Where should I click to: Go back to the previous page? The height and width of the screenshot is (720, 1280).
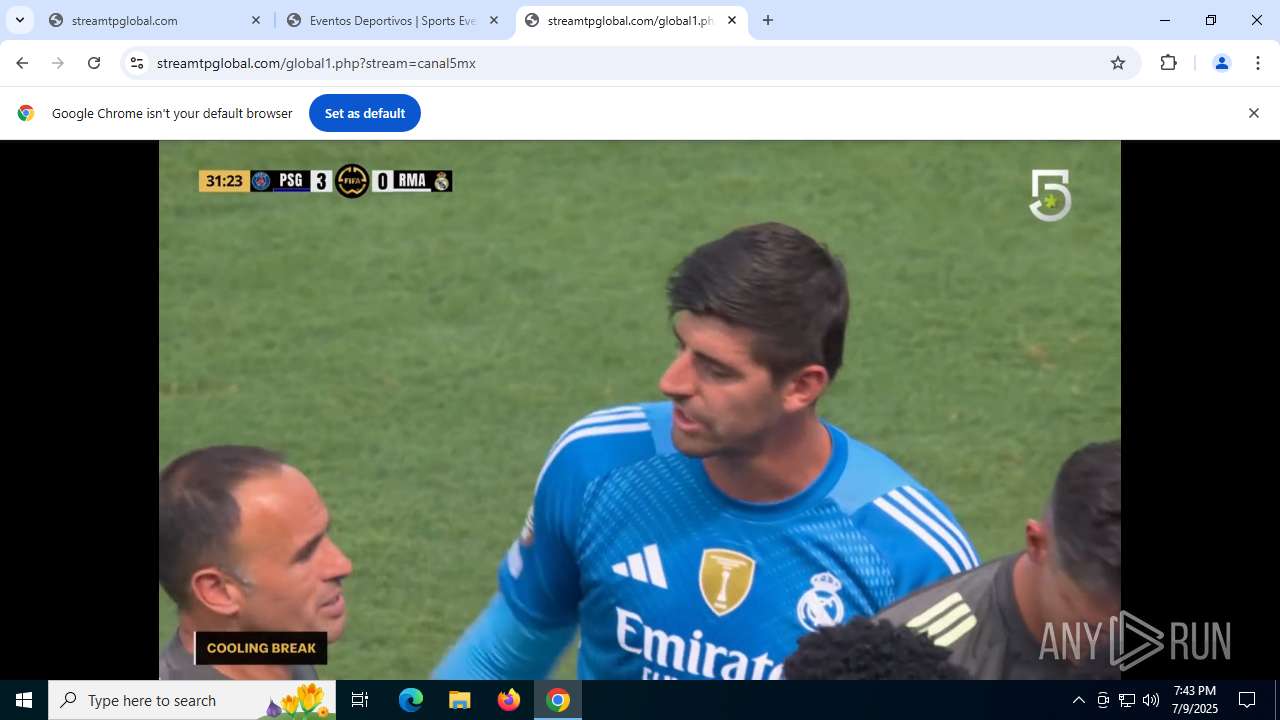coord(22,63)
